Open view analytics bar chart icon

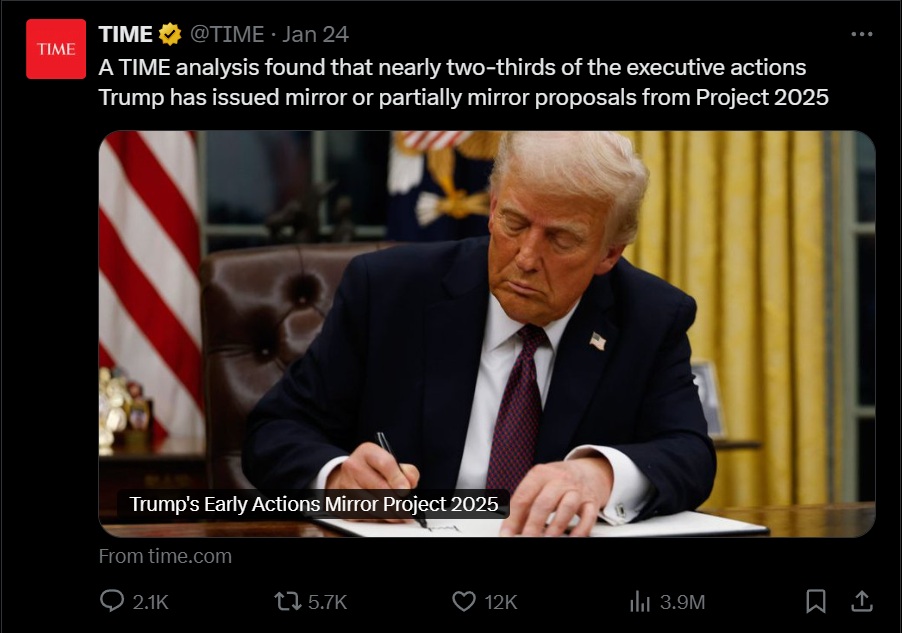click(x=640, y=602)
